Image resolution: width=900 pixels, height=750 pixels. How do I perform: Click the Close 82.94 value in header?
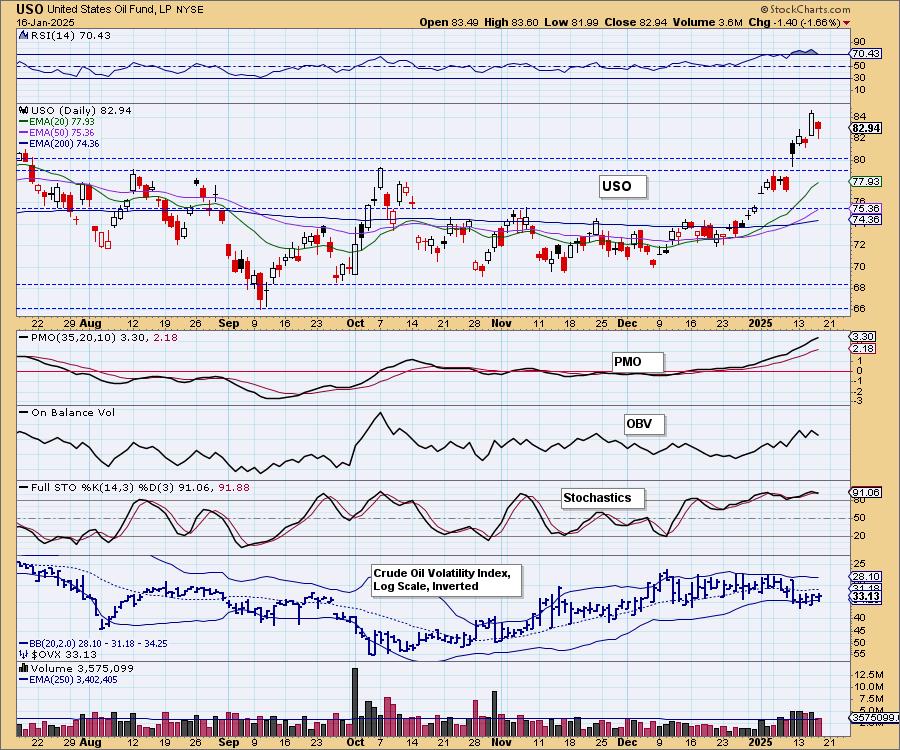(x=636, y=22)
